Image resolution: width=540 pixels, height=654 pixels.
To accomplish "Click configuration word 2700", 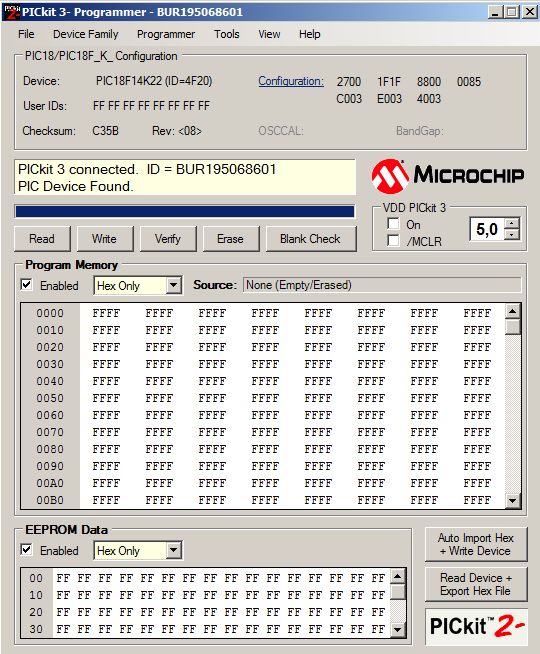I will 349,82.
